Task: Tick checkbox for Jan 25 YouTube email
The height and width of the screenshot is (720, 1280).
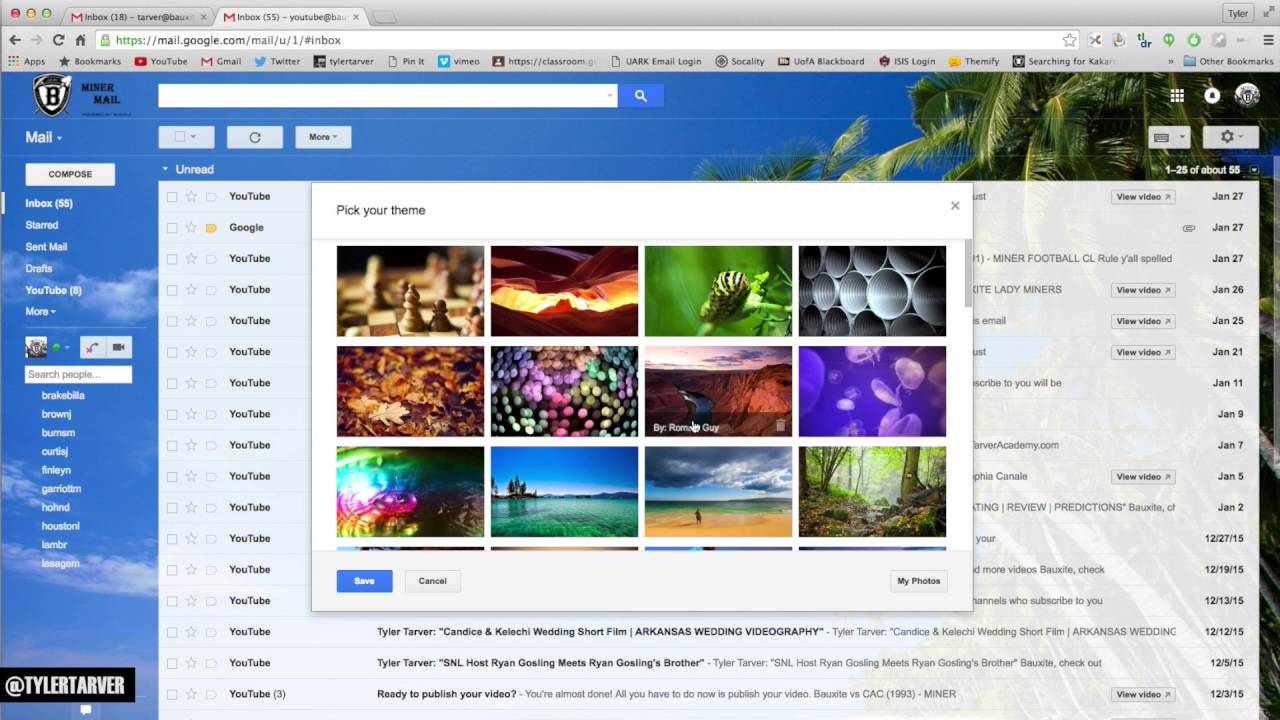Action: (x=172, y=321)
